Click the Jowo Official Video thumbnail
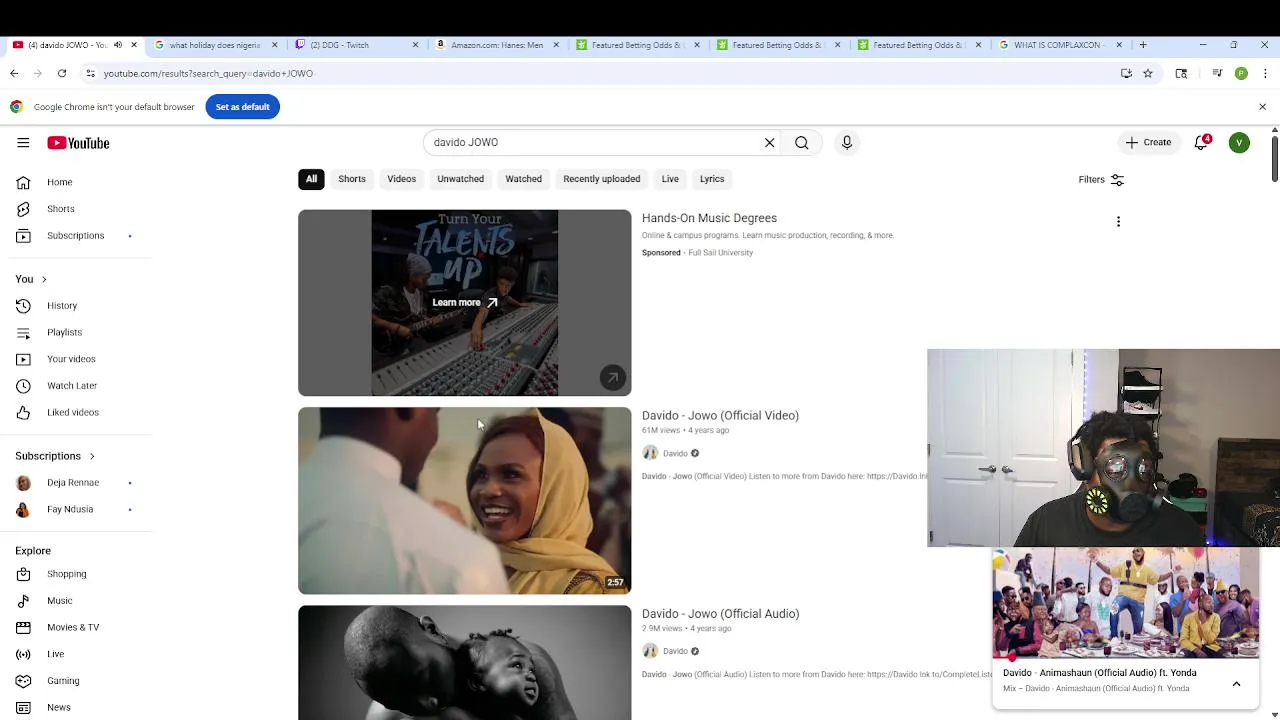The width and height of the screenshot is (1280, 720). 465,501
